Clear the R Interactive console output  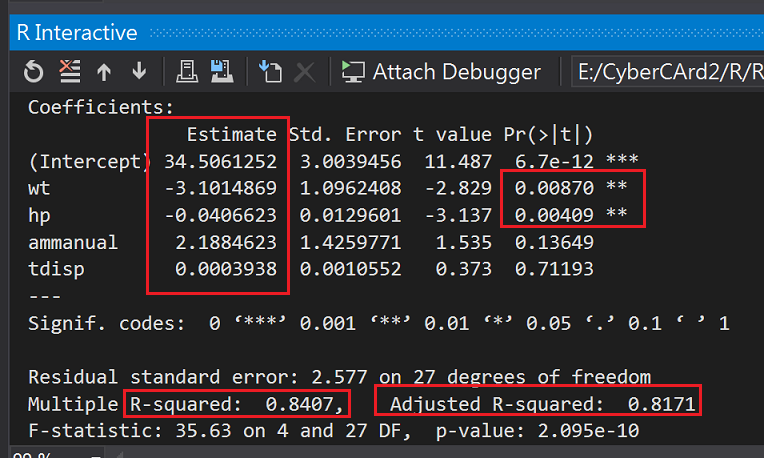(70, 71)
